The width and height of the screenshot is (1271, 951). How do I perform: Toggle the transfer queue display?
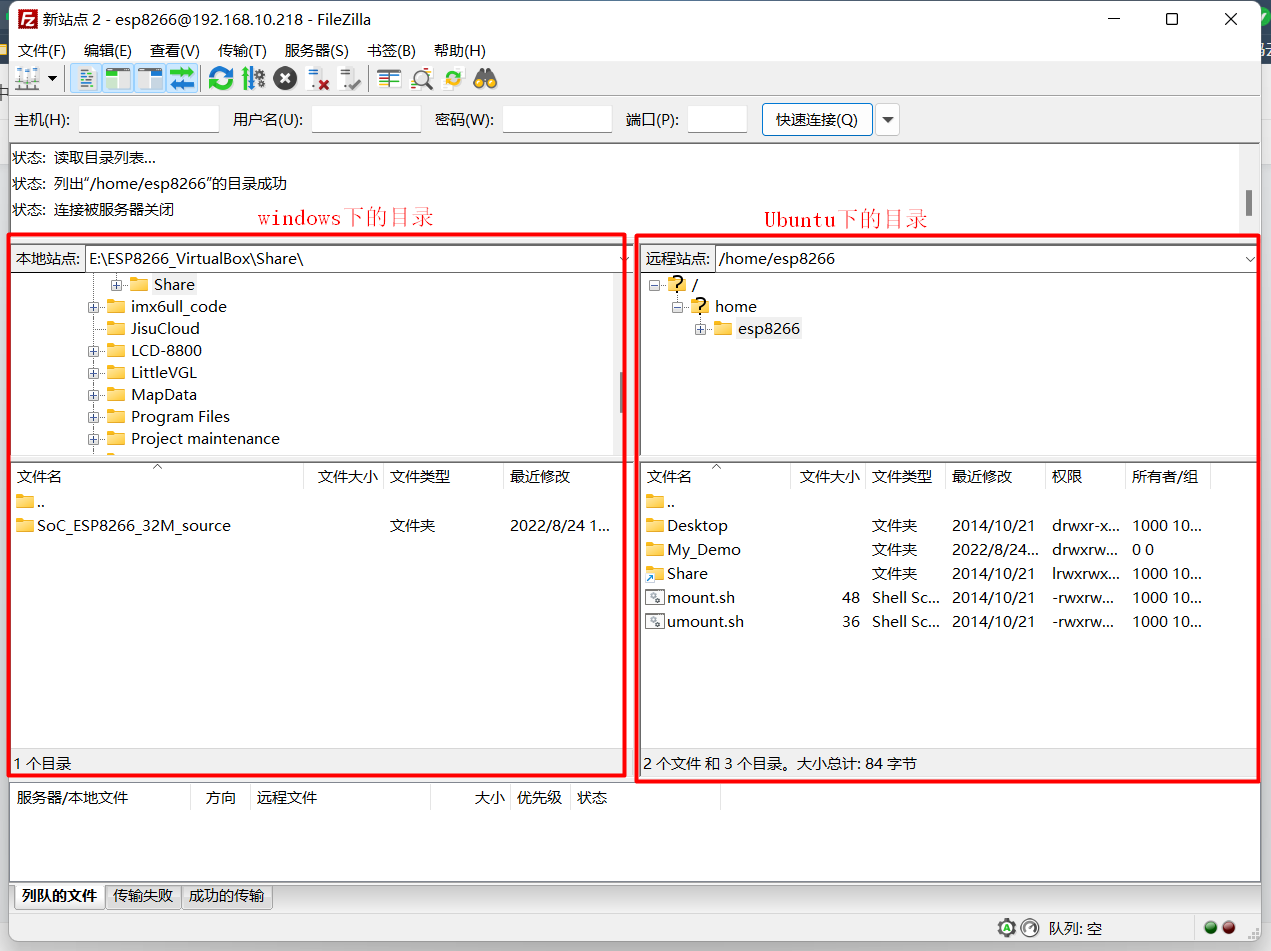click(x=182, y=79)
